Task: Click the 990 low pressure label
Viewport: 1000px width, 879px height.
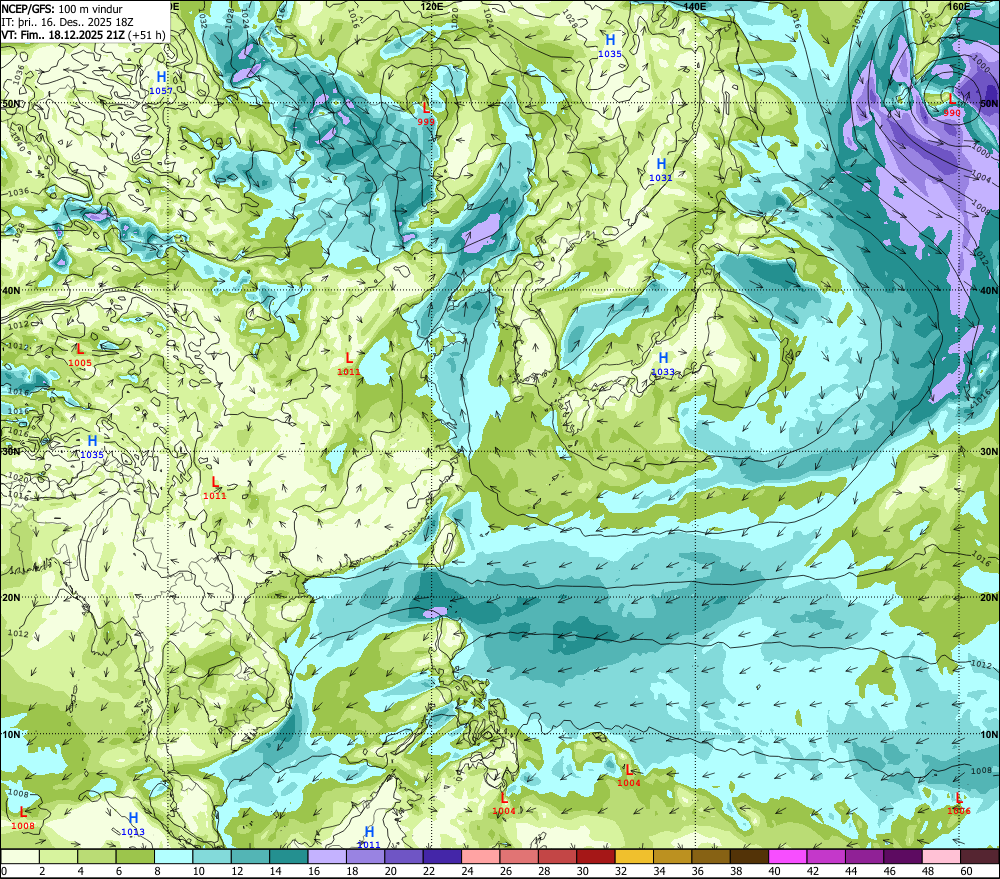Action: point(952,105)
